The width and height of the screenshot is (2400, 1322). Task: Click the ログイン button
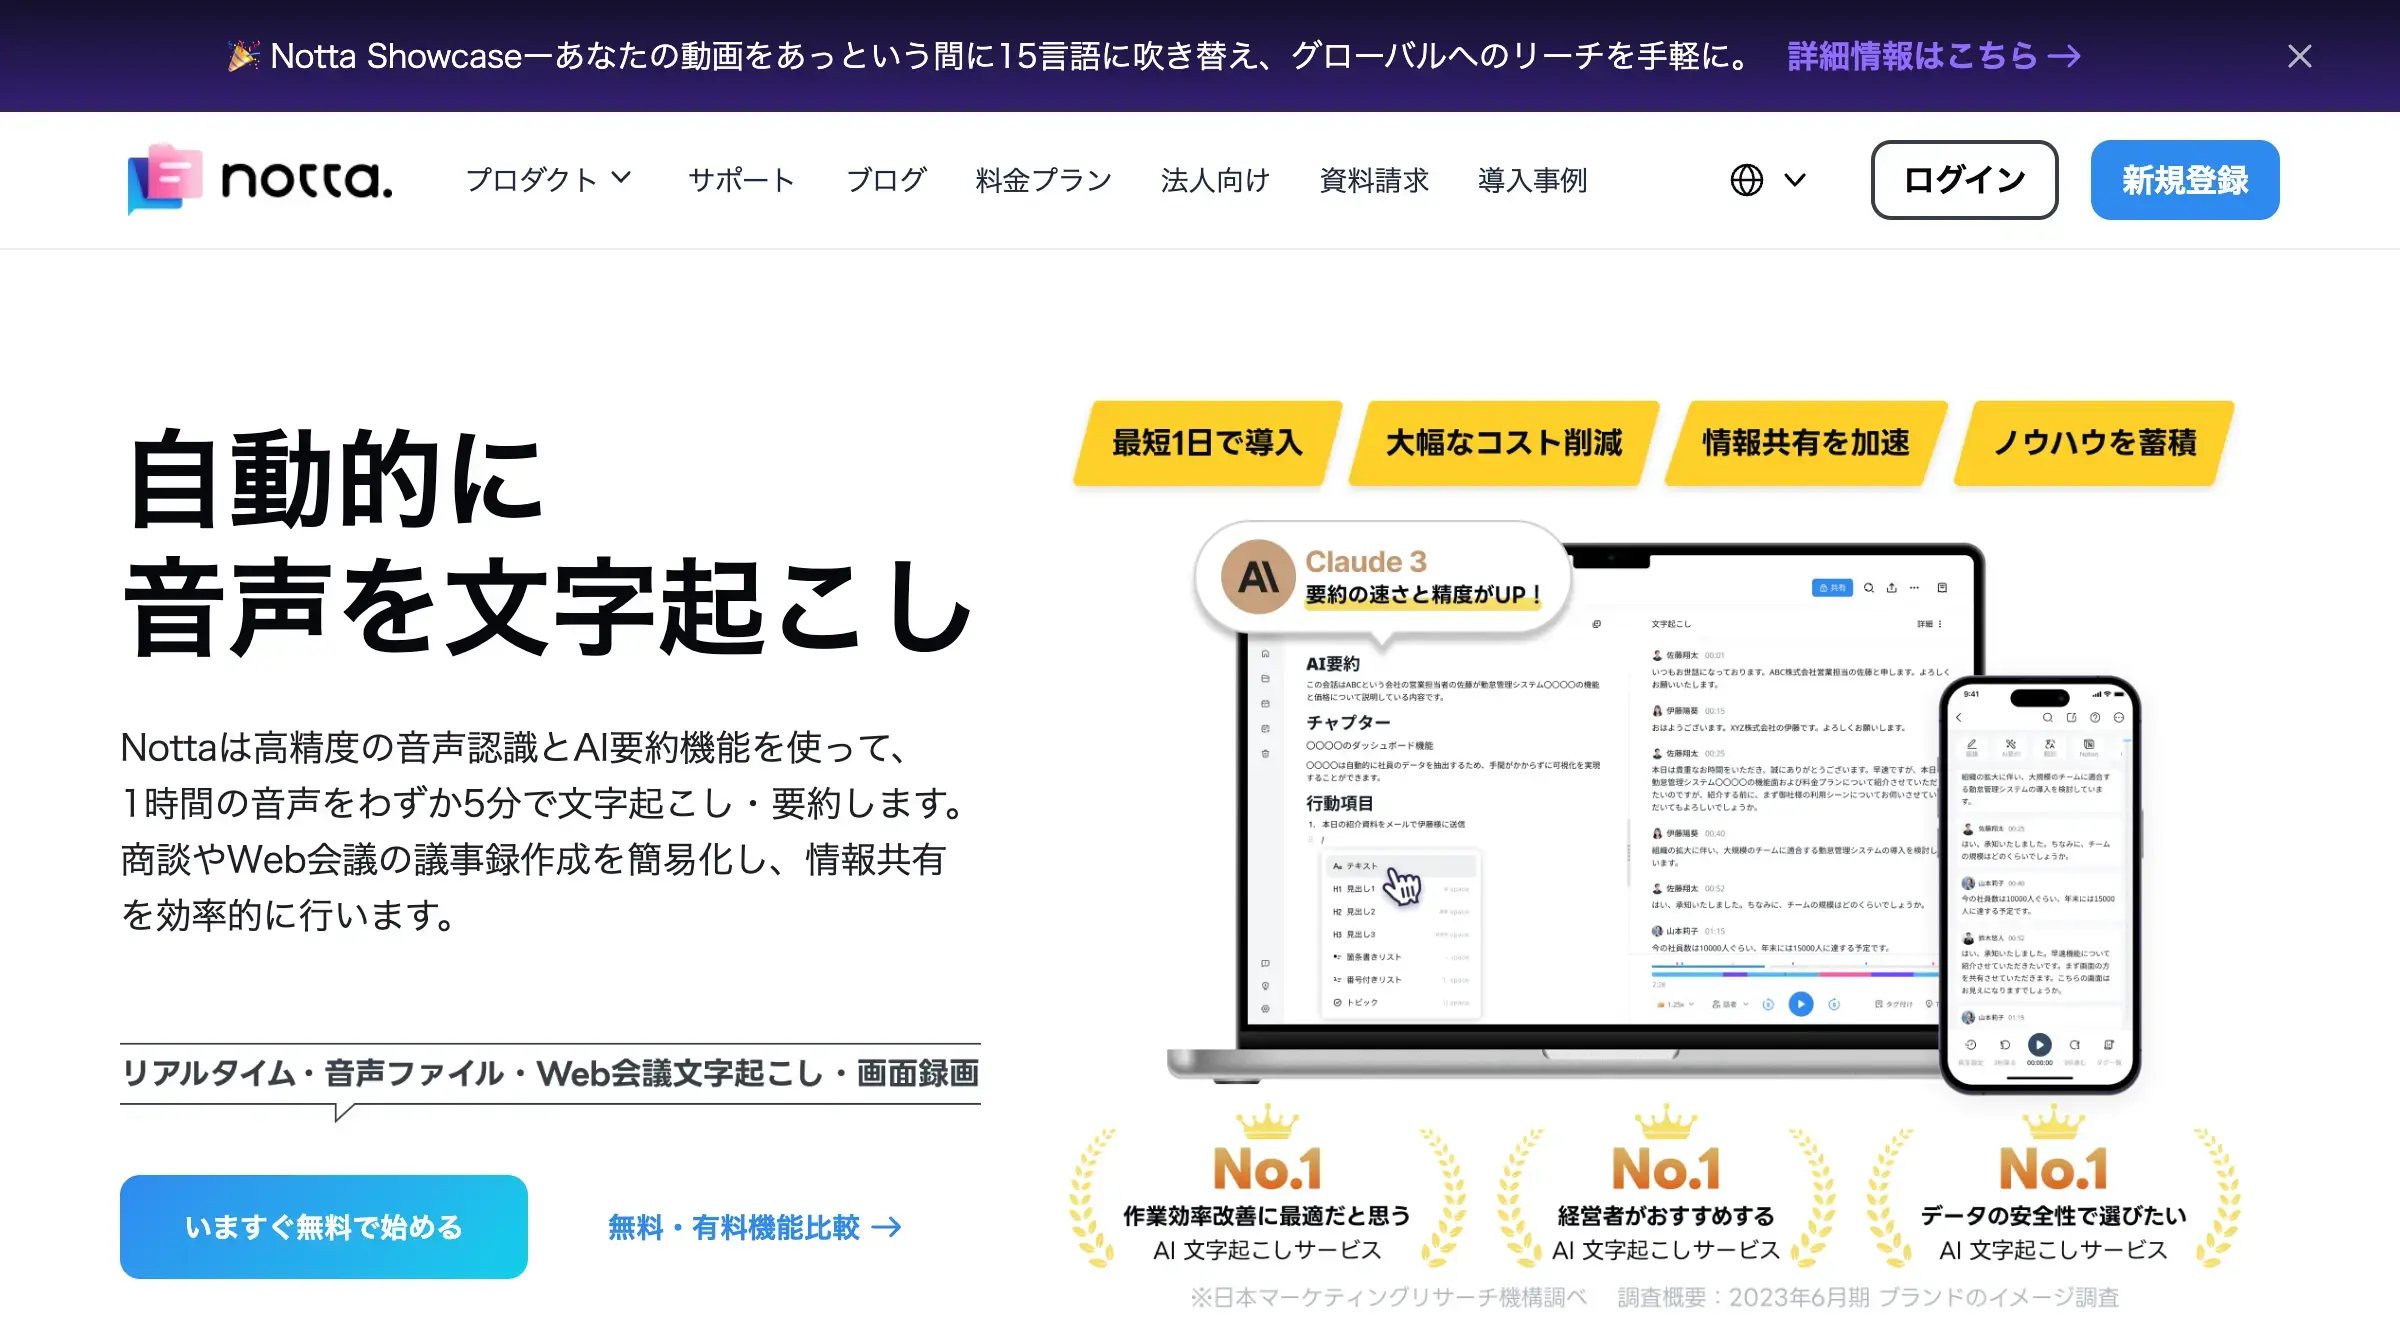coord(1964,180)
